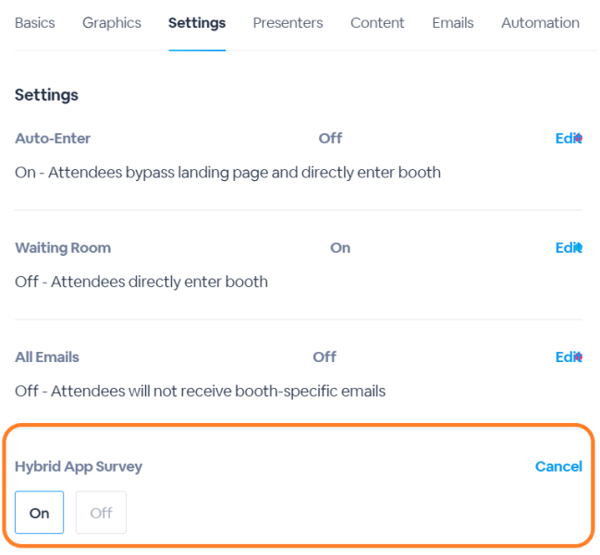
Task: Turn Hybrid App Survey On
Action: coord(39,513)
